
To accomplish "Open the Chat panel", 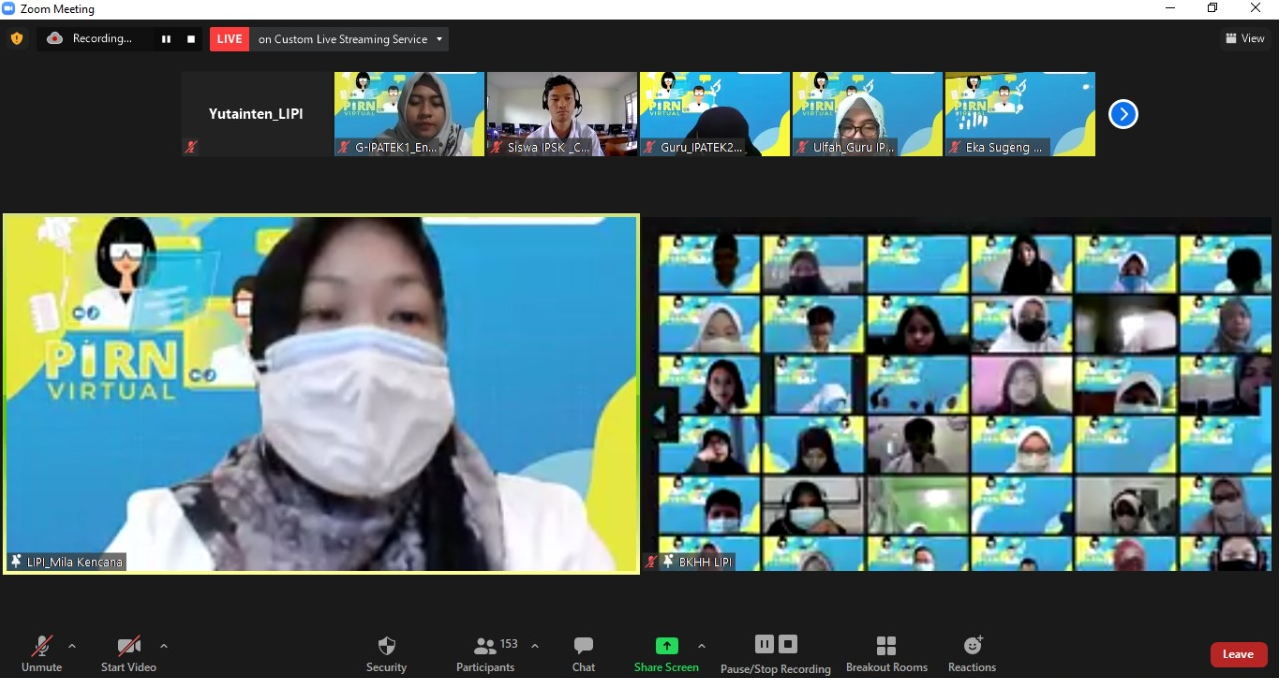I will click(584, 653).
